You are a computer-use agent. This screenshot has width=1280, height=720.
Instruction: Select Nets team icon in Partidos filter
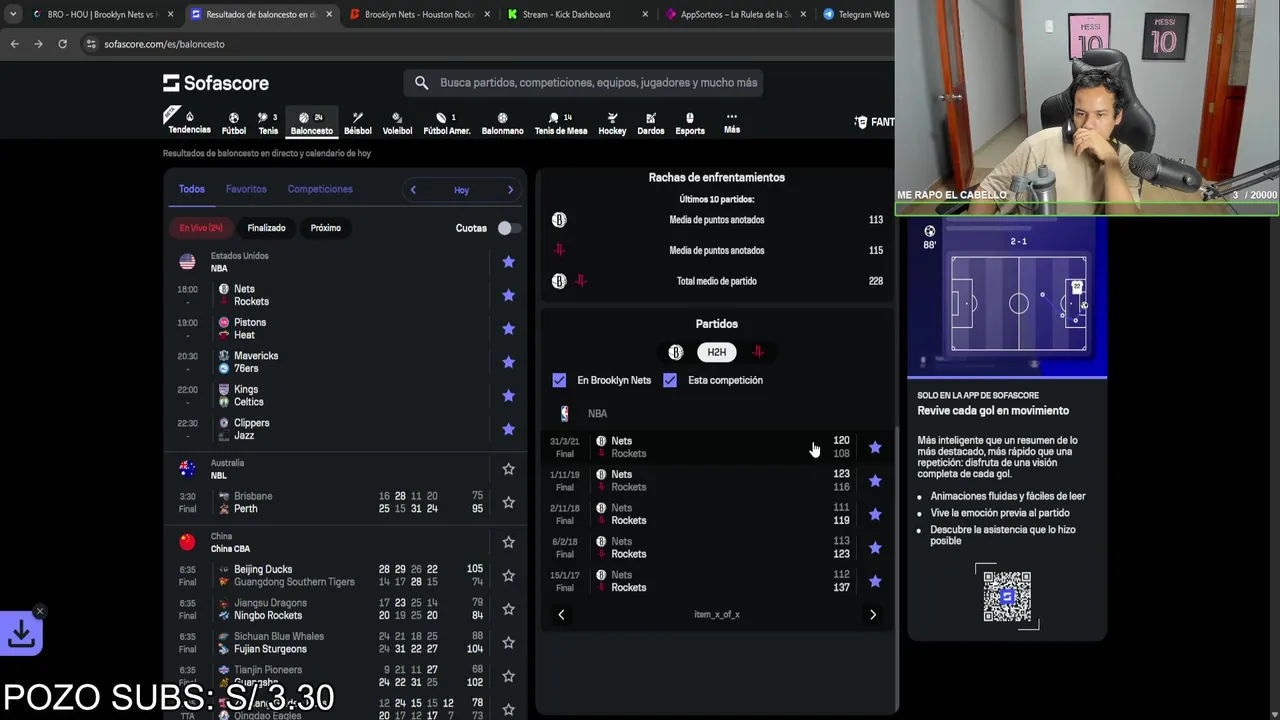676,352
